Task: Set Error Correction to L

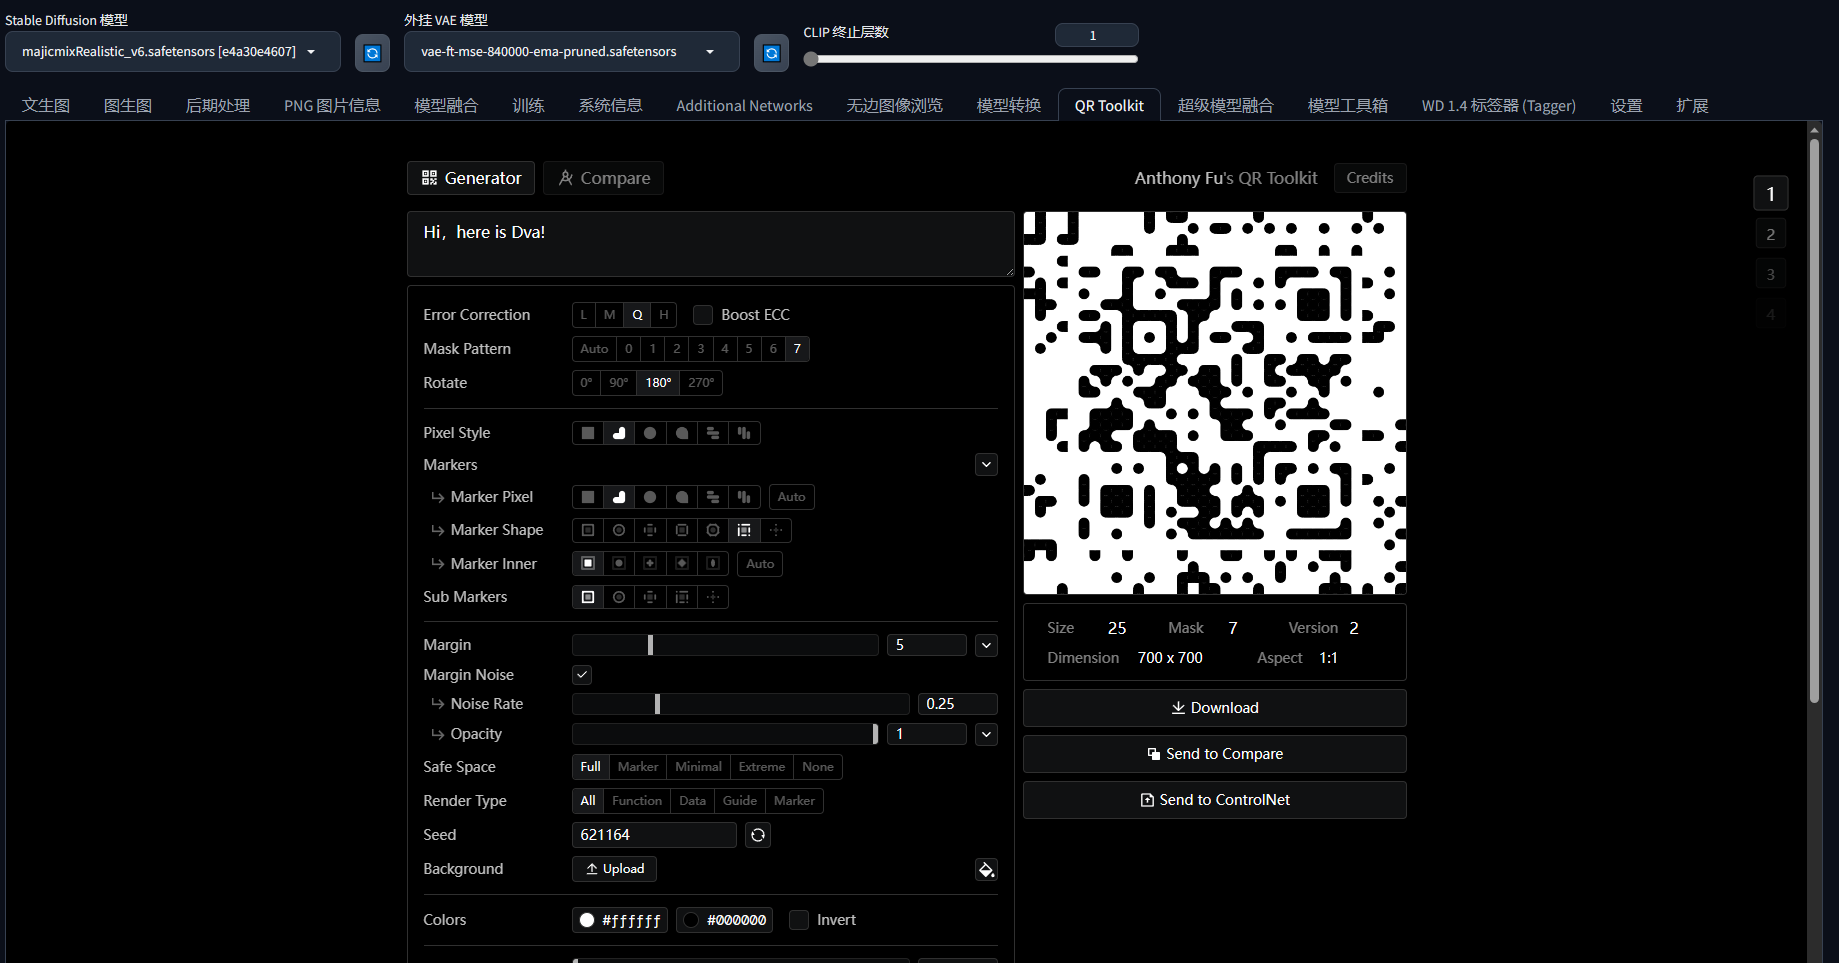Action: tap(584, 315)
